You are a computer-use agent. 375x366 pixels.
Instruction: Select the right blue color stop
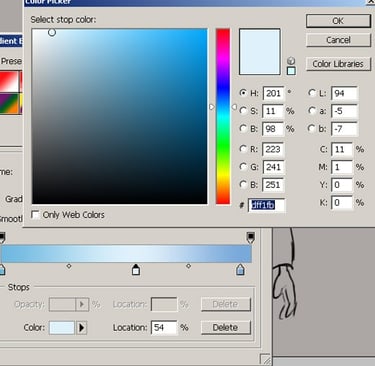pyautogui.click(x=240, y=269)
